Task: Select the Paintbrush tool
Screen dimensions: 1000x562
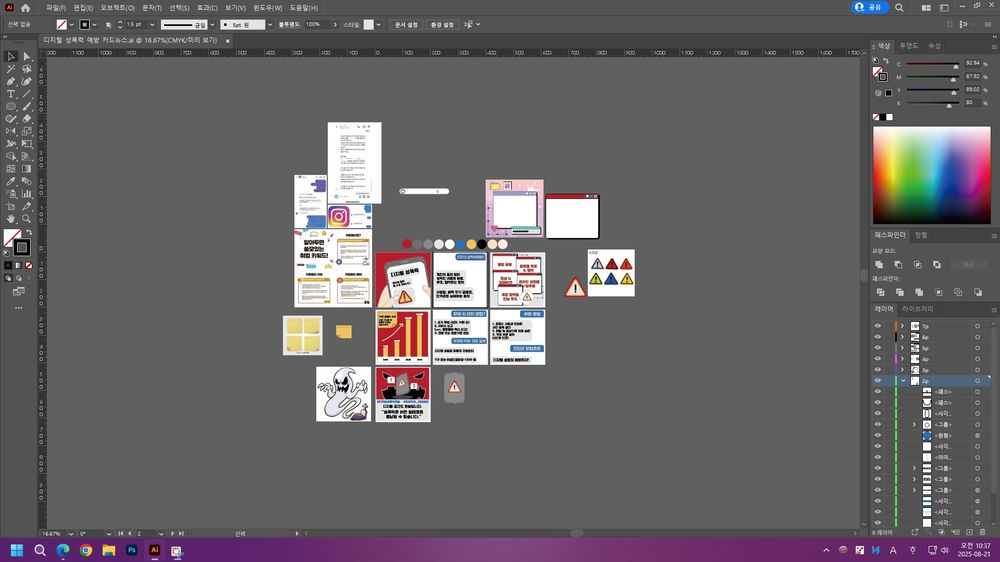Action: click(27, 107)
